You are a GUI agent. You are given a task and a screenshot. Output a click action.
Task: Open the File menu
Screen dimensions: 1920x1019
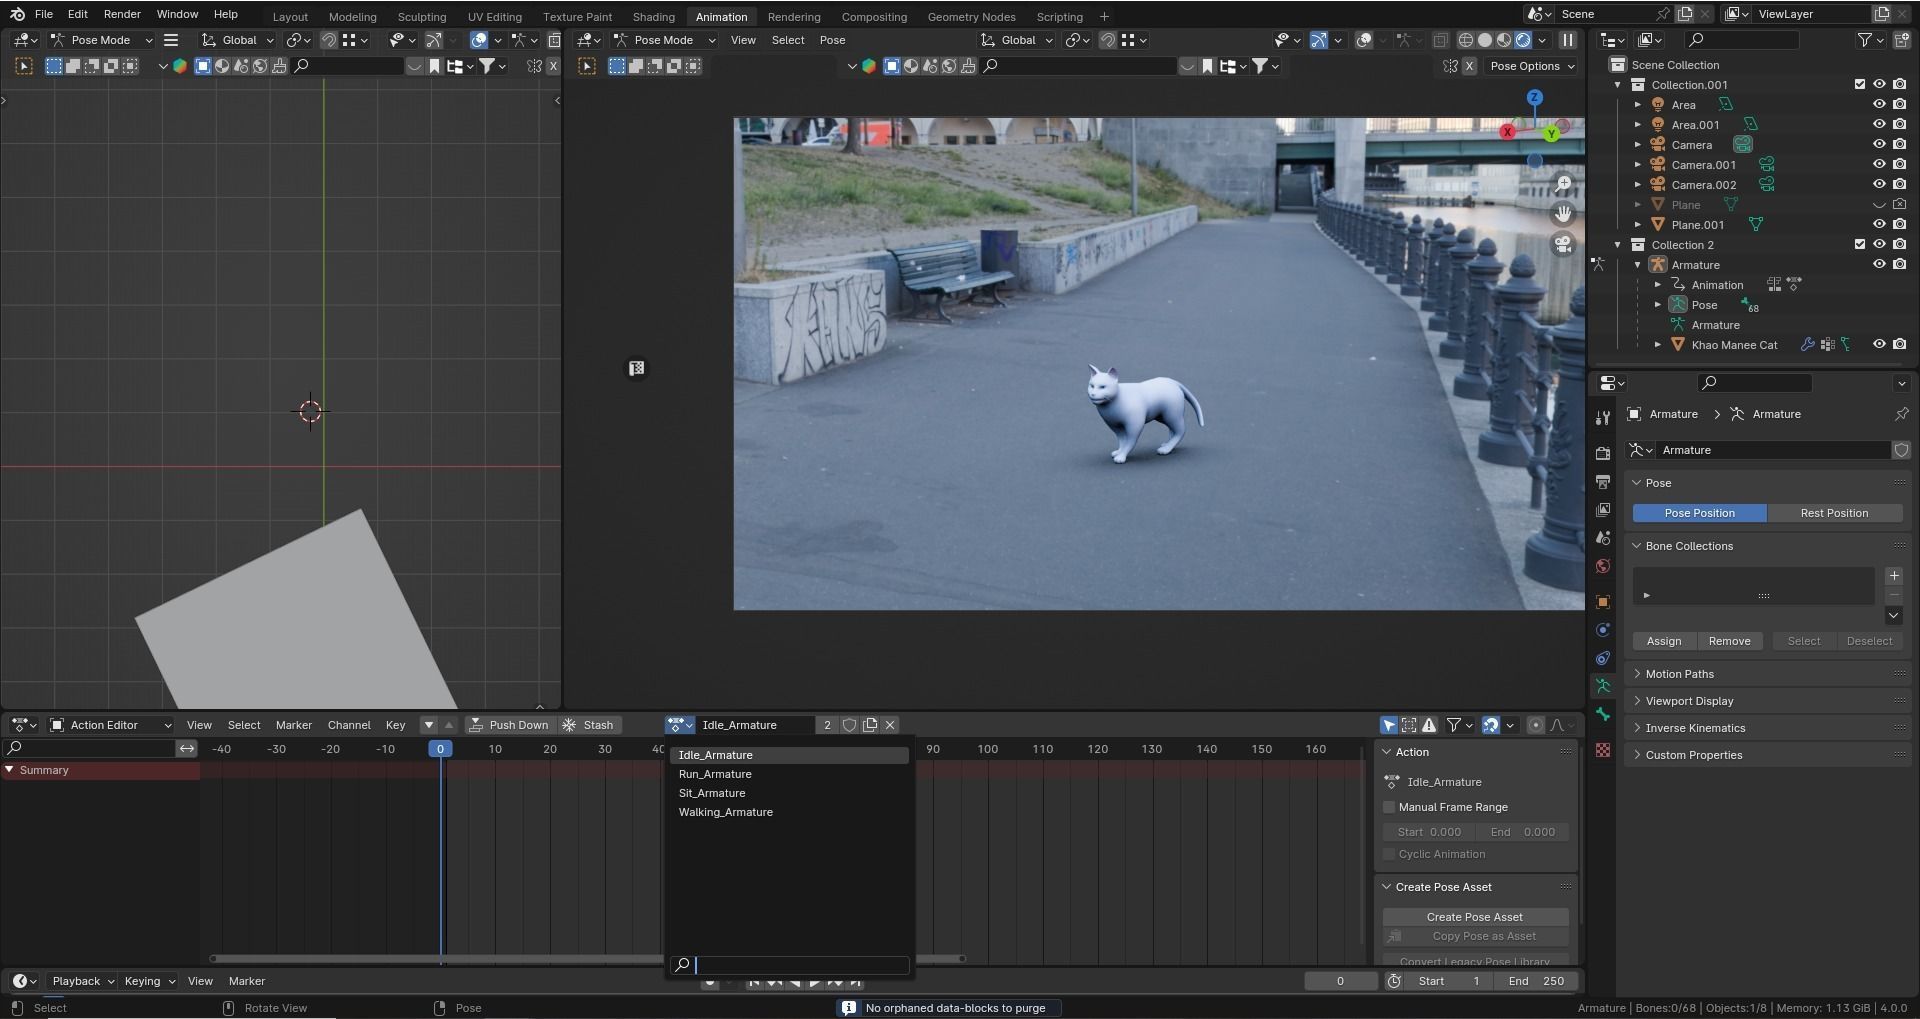coord(44,14)
